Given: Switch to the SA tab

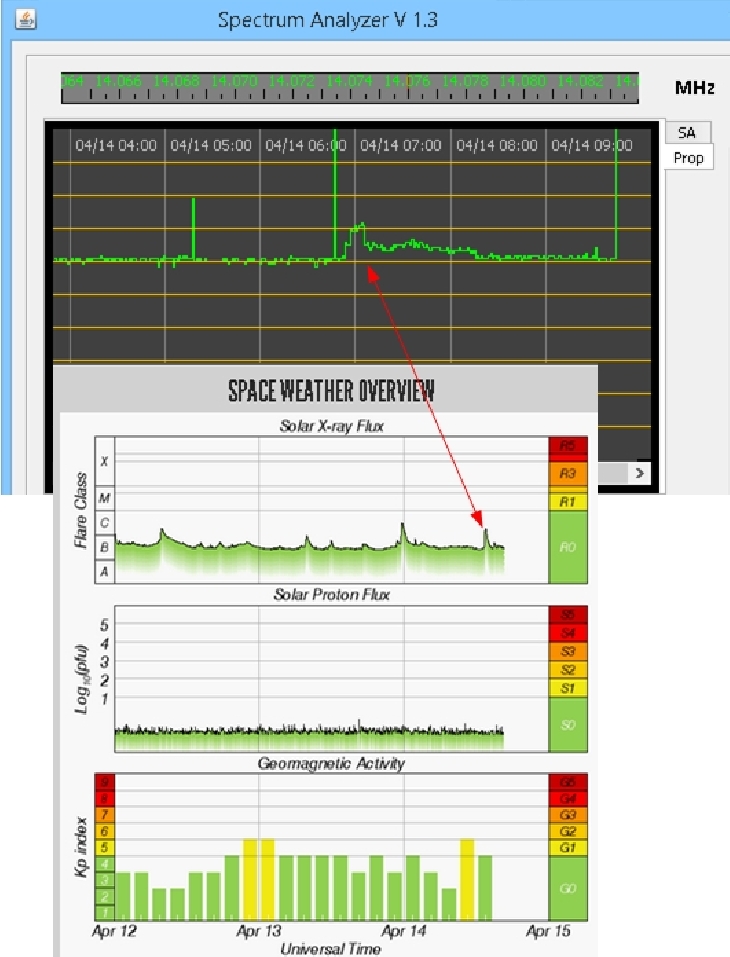Looking at the screenshot, I should click(686, 132).
